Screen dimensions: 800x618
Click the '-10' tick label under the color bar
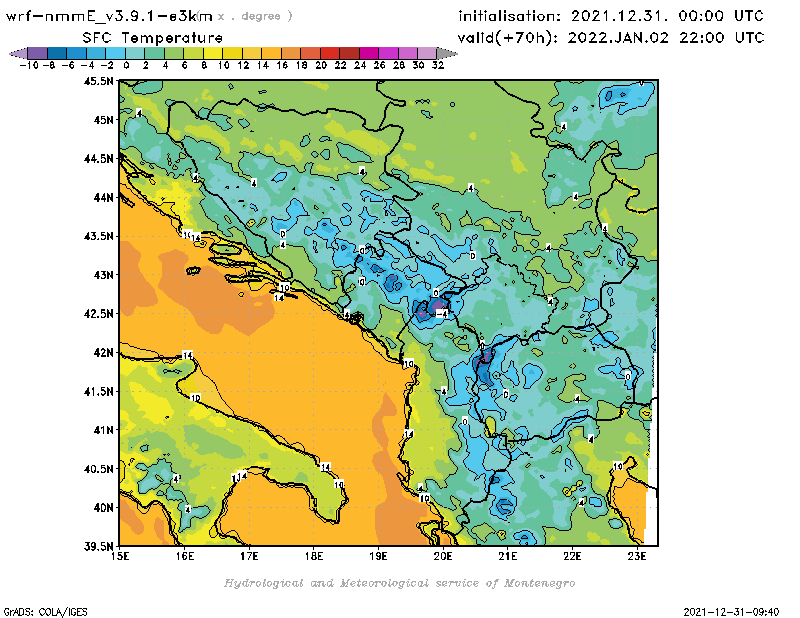tap(29, 65)
